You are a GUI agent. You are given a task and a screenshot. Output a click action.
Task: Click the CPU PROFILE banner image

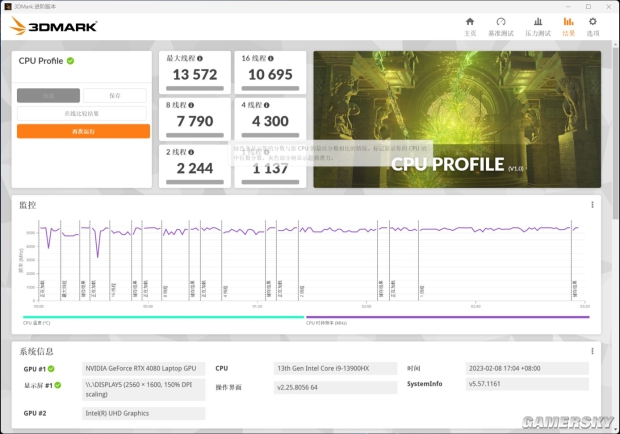pyautogui.click(x=457, y=119)
